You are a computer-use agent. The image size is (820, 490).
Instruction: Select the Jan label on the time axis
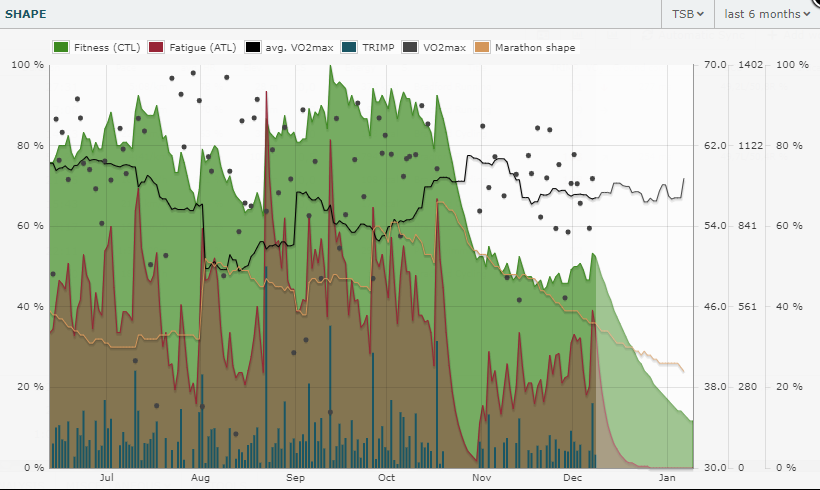tap(667, 479)
